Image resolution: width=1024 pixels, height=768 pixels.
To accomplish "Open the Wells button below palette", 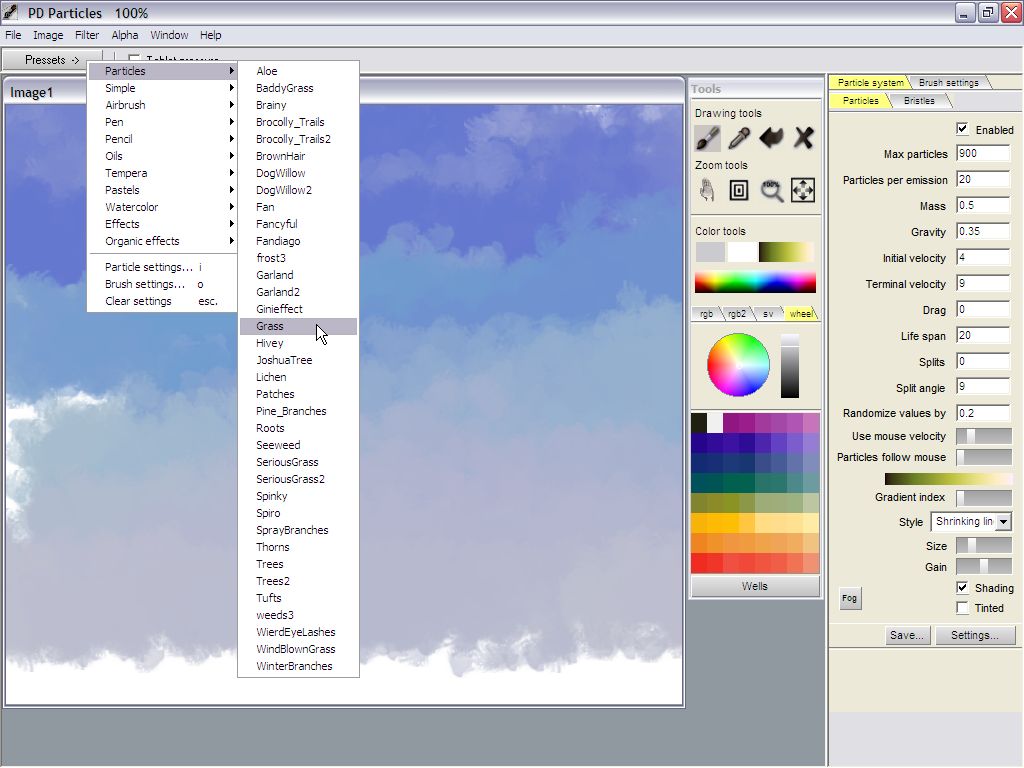I will 755,586.
